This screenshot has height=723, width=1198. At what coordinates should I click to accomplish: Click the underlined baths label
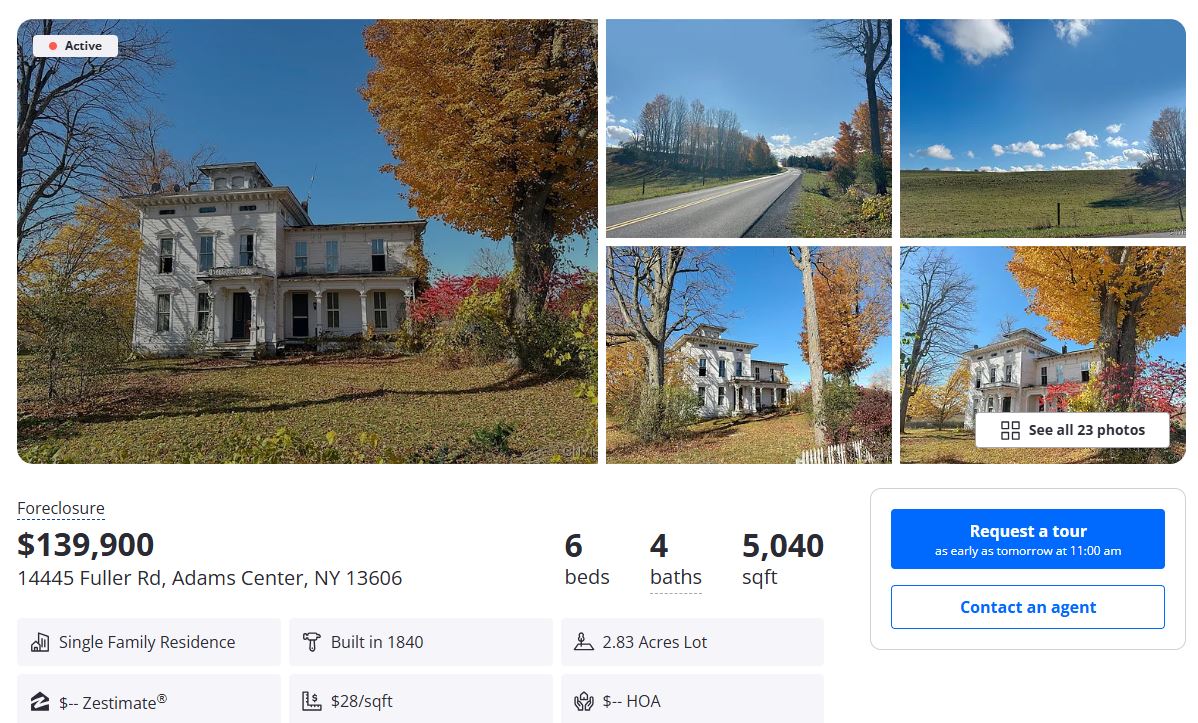point(675,578)
